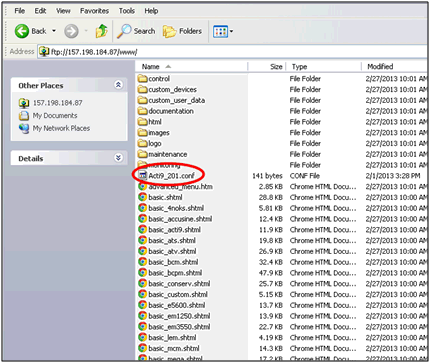
Task: Open My Network Places link
Action: pos(61,128)
